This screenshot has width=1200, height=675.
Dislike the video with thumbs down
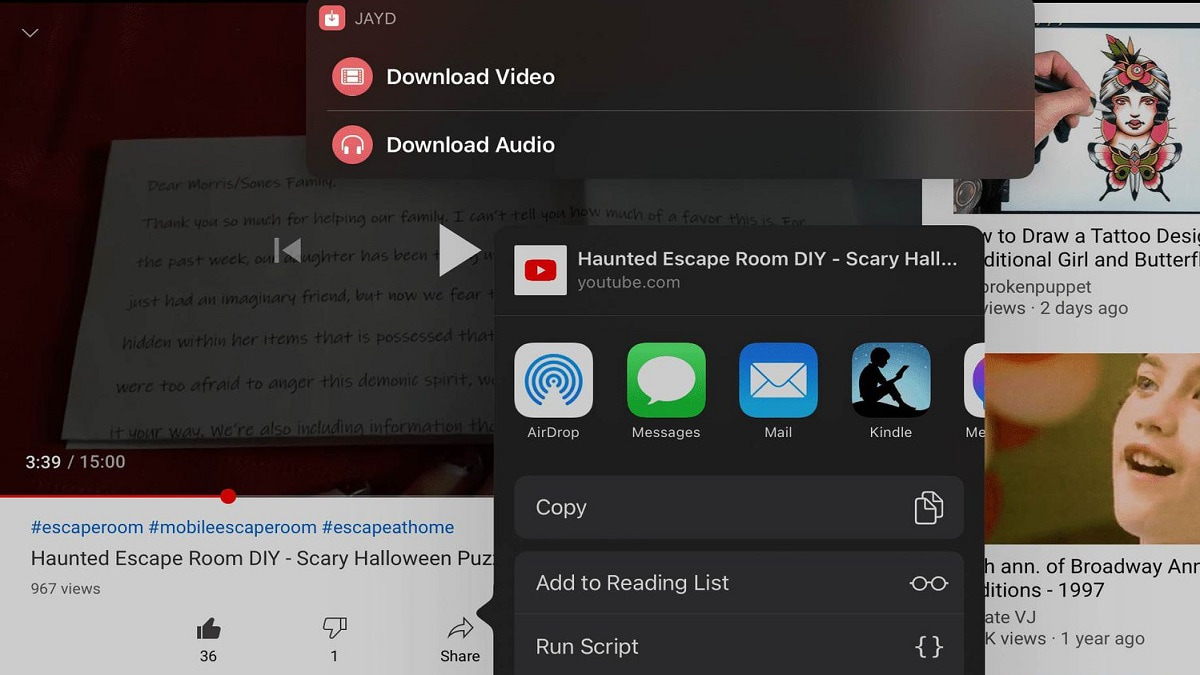[334, 629]
